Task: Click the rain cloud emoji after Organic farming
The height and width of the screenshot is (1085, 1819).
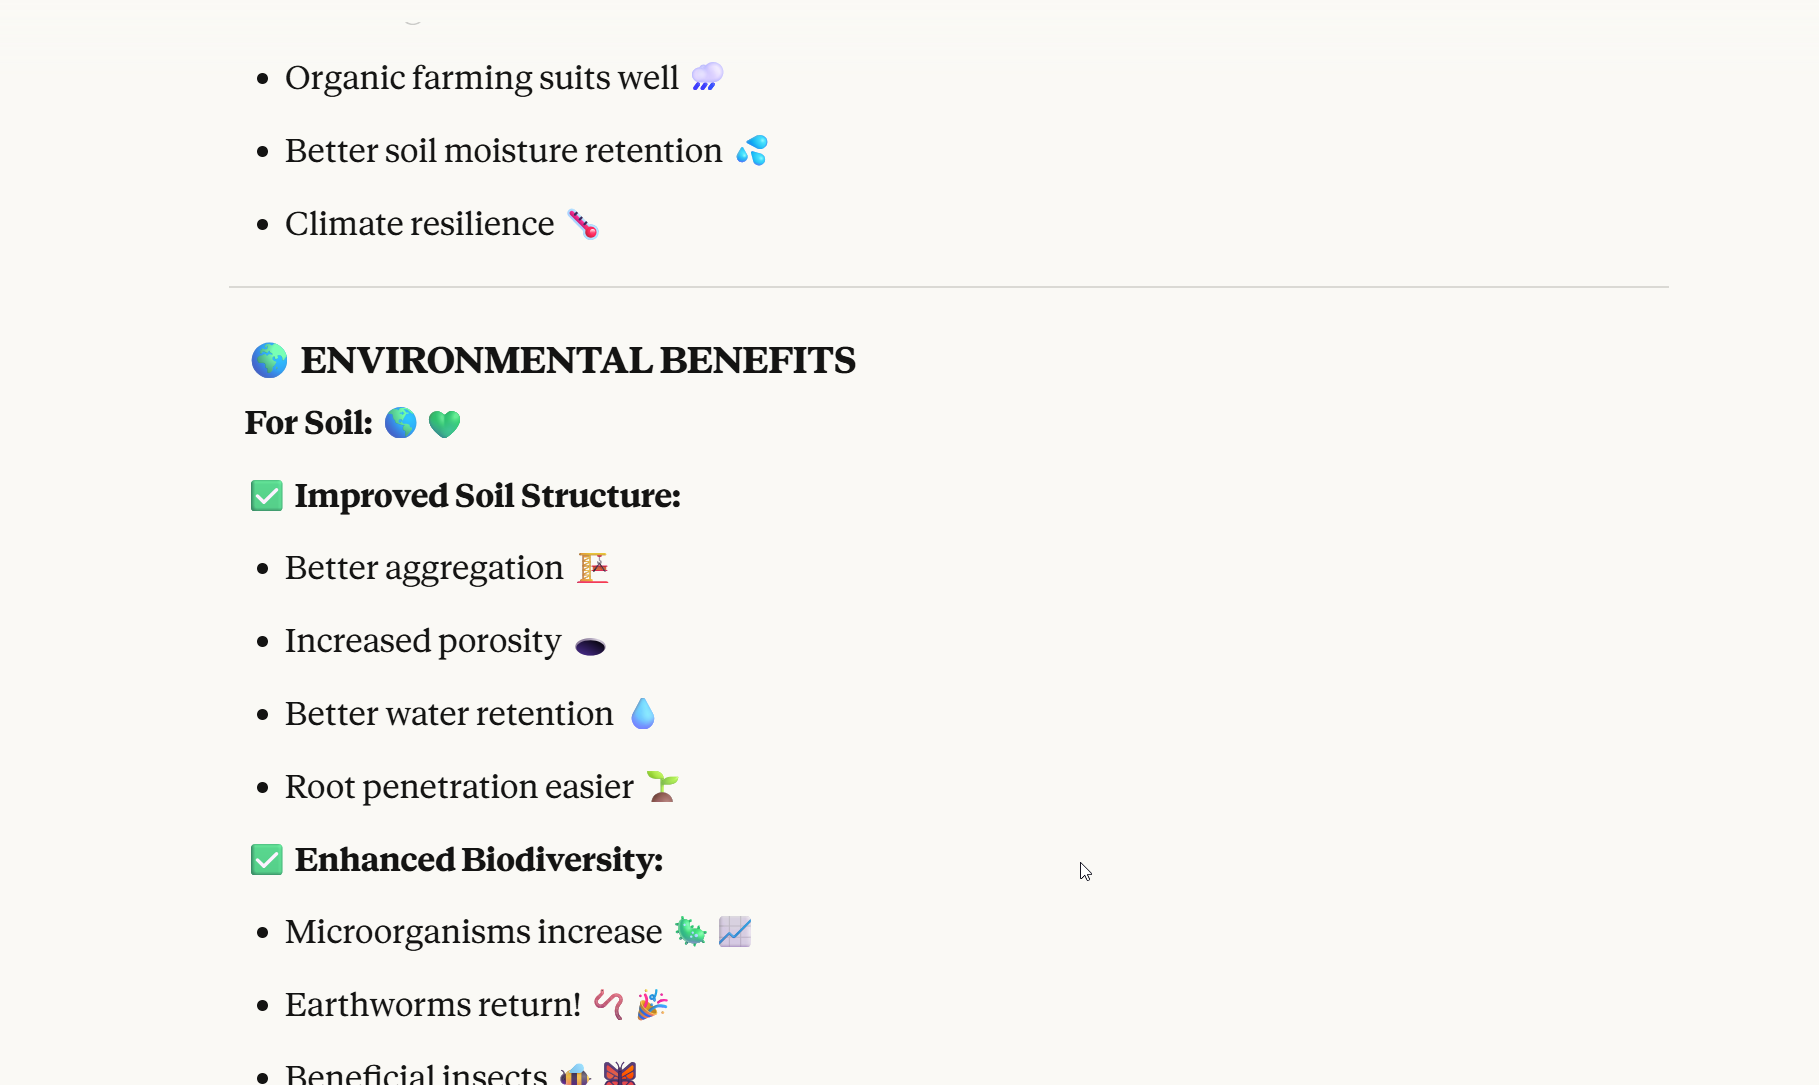Action: tap(707, 77)
